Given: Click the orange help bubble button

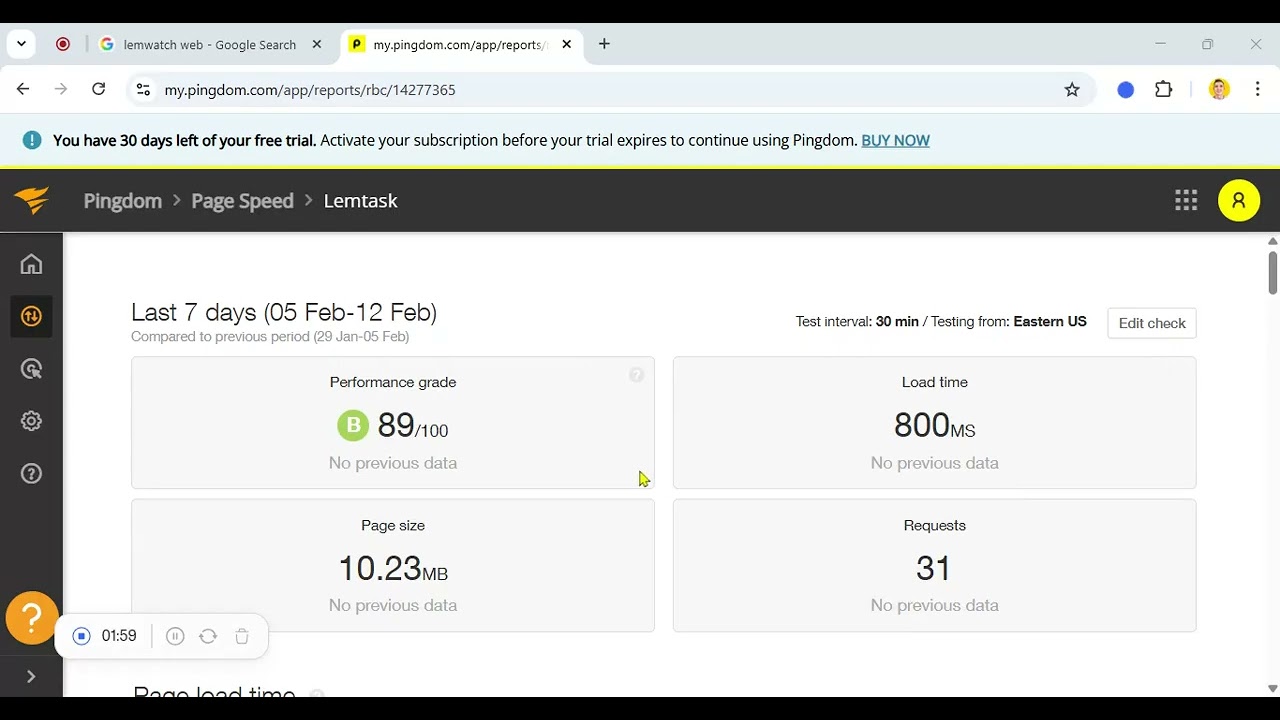Looking at the screenshot, I should tap(32, 618).
